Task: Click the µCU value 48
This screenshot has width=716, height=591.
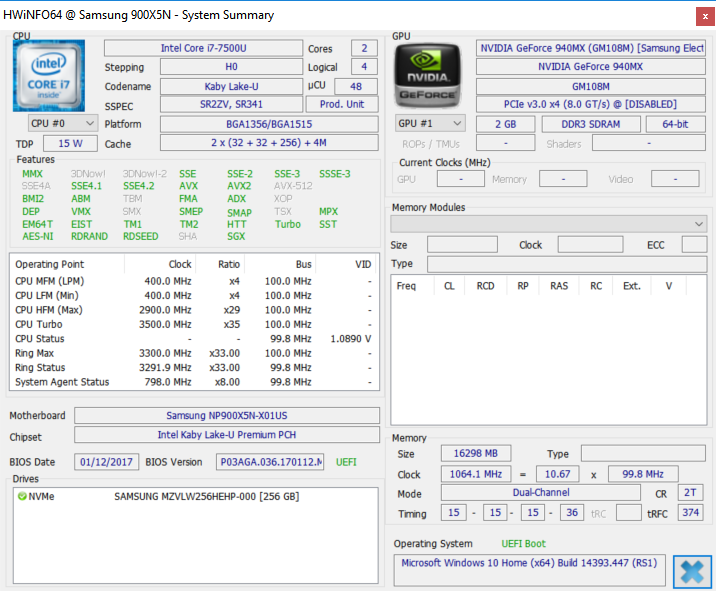Action: point(356,86)
